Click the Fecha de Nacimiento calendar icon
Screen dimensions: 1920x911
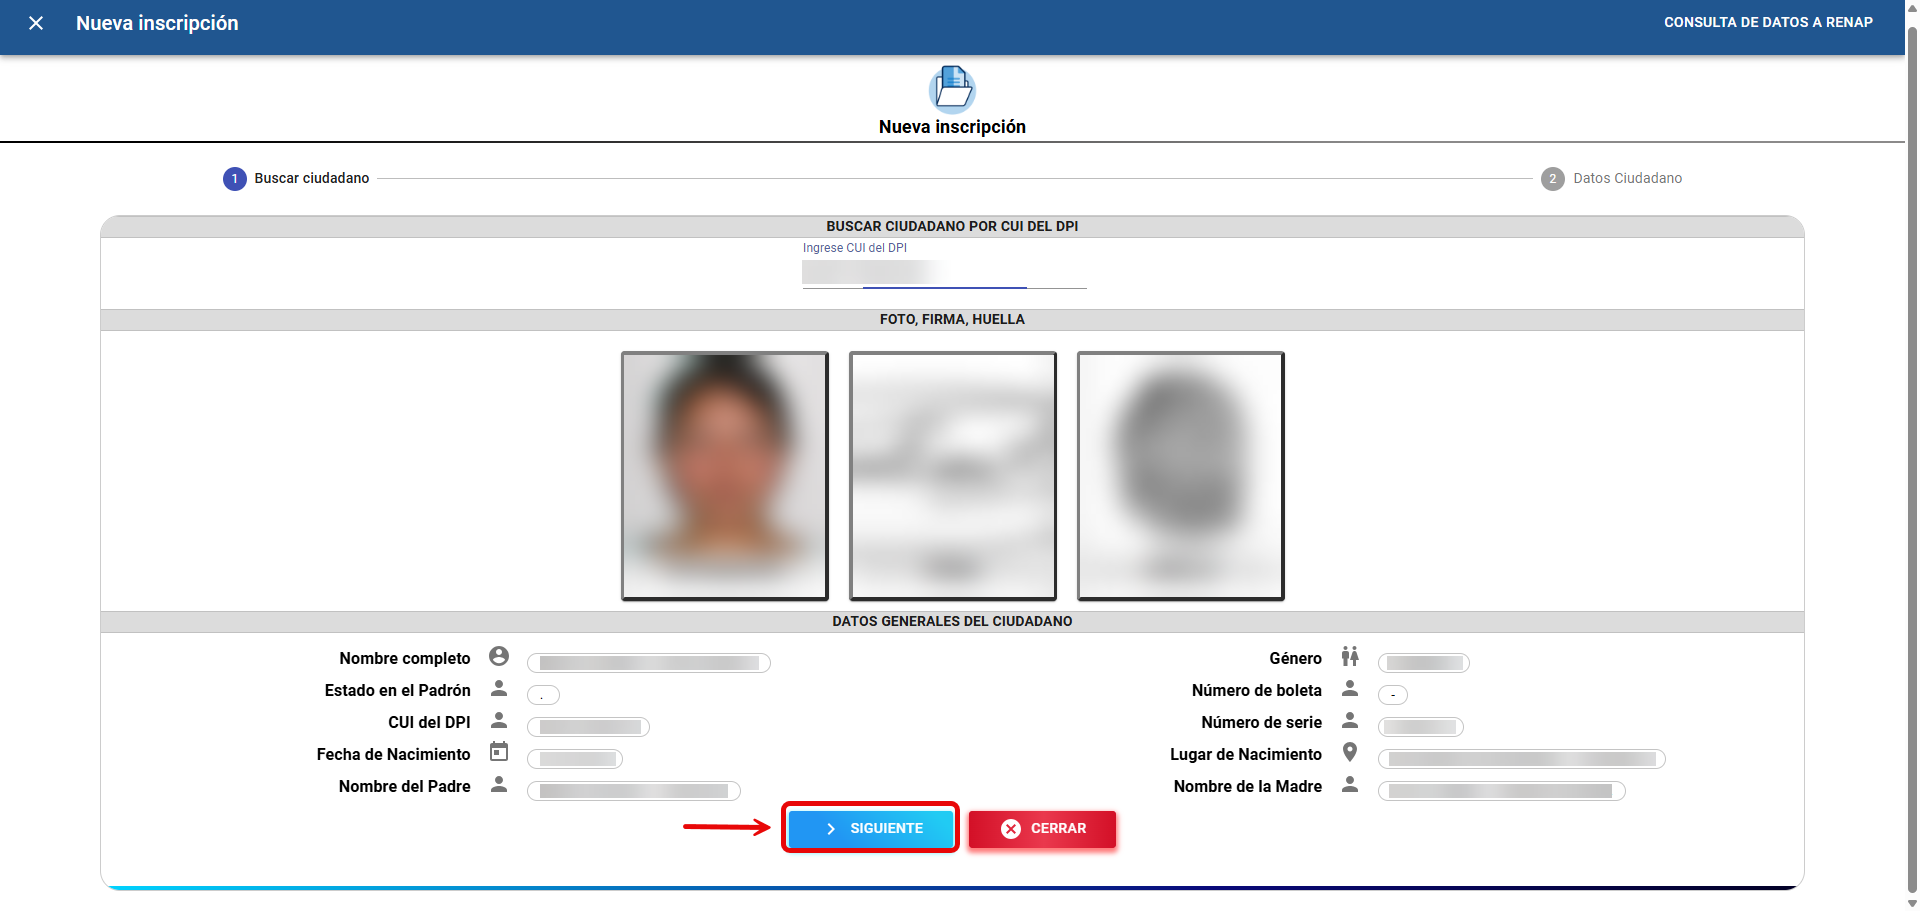pyautogui.click(x=499, y=752)
